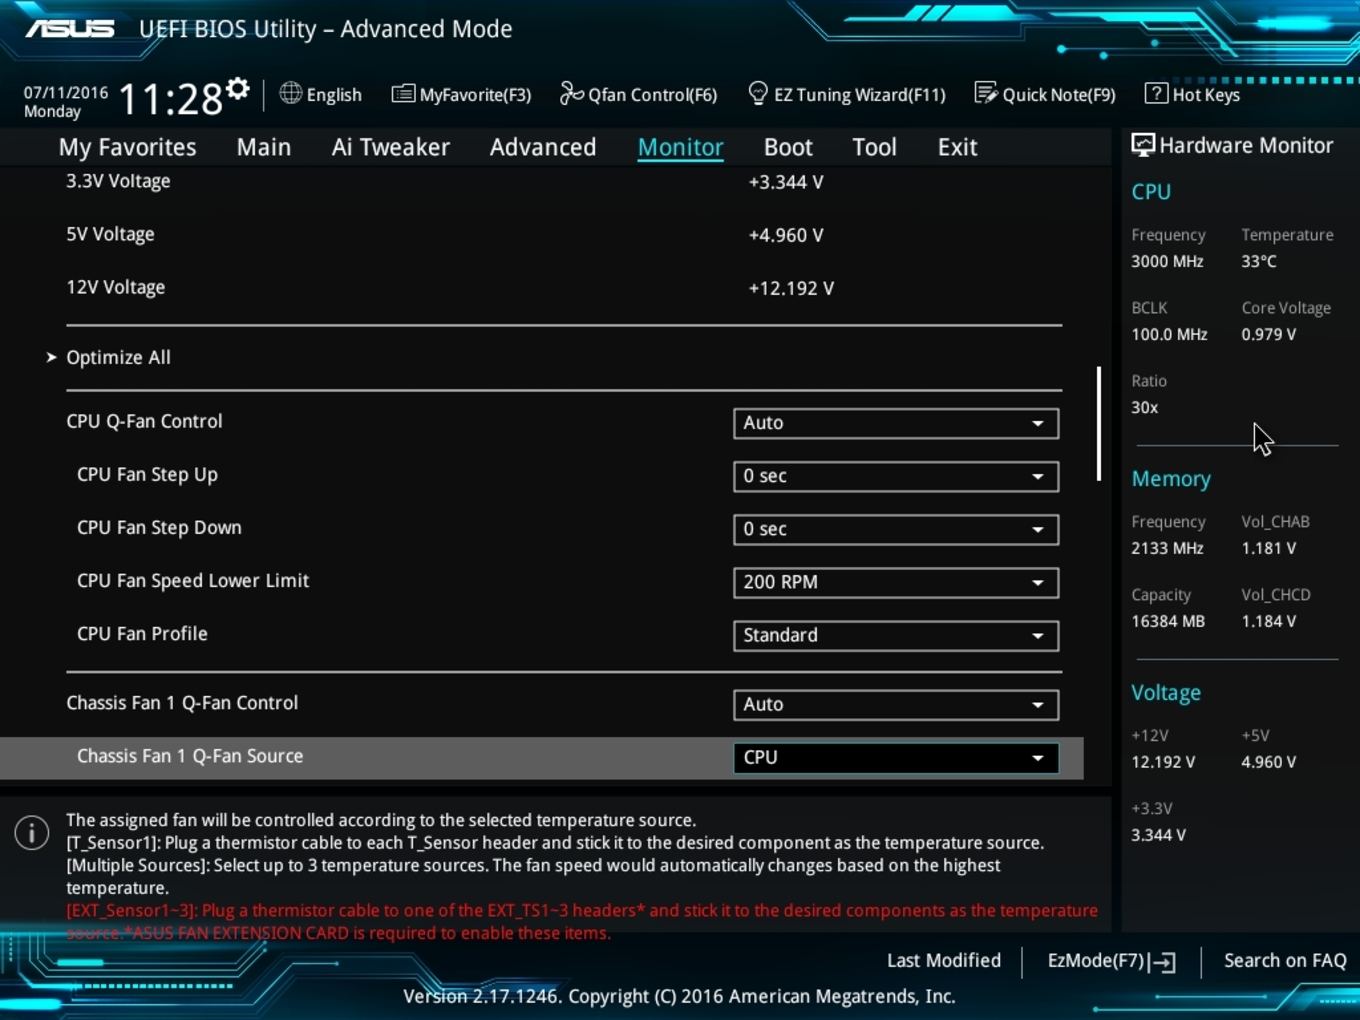Click the 1.184 V Vol_CHCD value
The height and width of the screenshot is (1020, 1360).
point(1269,621)
